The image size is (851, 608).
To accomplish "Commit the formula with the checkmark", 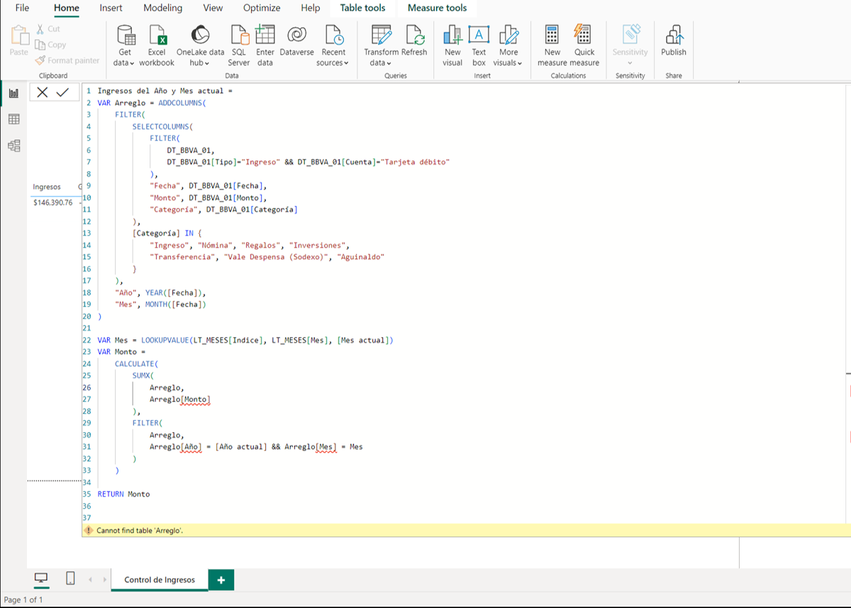I will click(62, 92).
